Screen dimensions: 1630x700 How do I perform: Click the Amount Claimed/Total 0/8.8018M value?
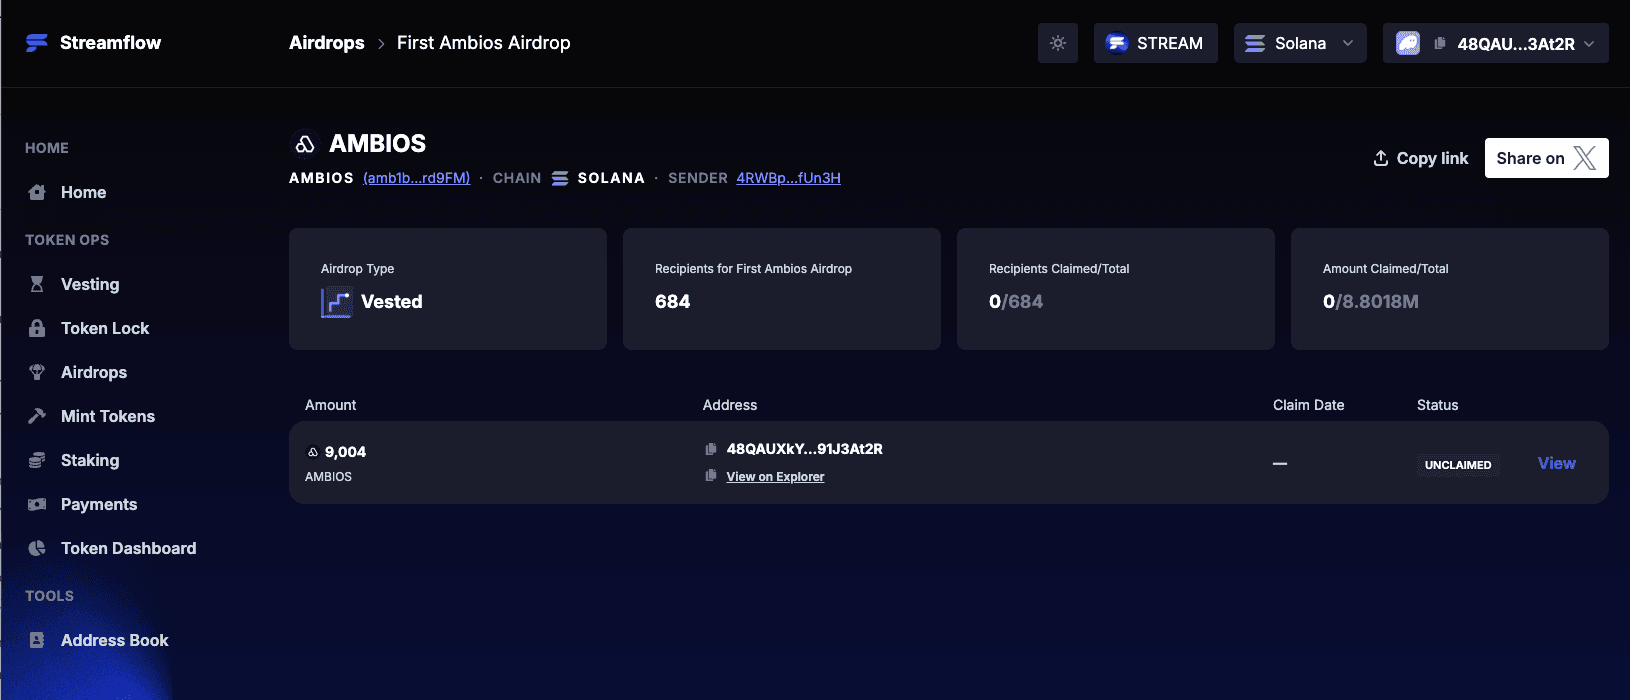[1371, 302]
